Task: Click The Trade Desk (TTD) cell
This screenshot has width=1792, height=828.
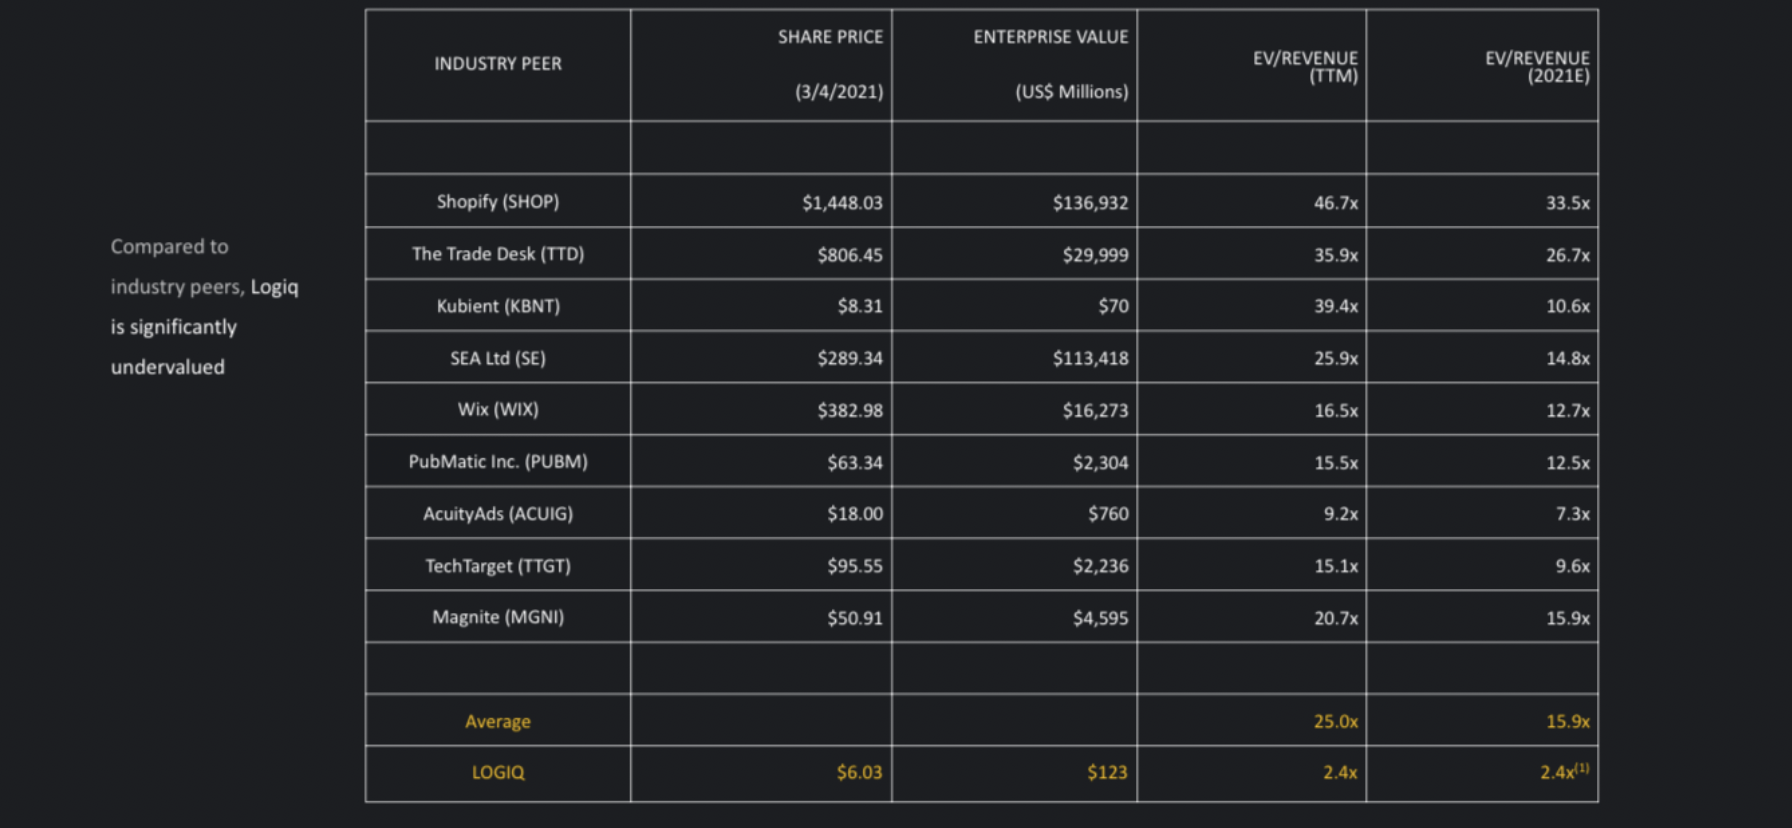Action: [498, 254]
